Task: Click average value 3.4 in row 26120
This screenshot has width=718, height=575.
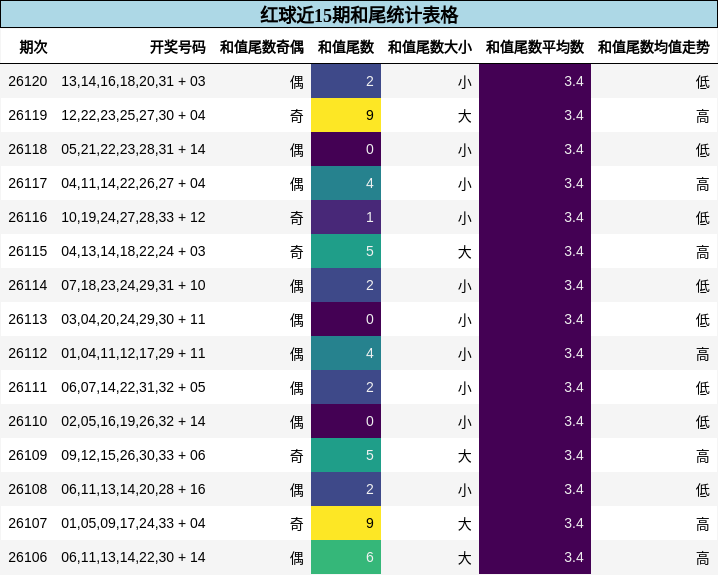Action: [x=535, y=81]
